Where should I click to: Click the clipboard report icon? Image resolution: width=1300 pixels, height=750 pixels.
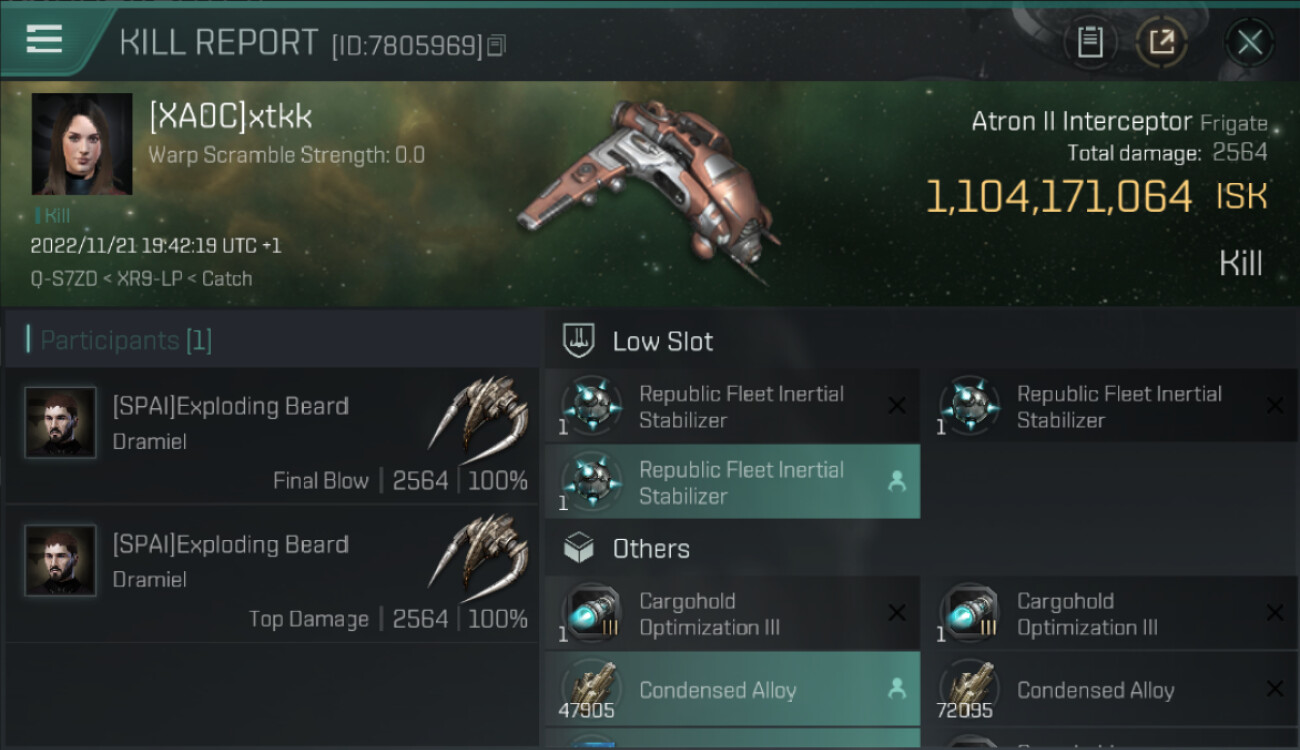[x=1090, y=42]
